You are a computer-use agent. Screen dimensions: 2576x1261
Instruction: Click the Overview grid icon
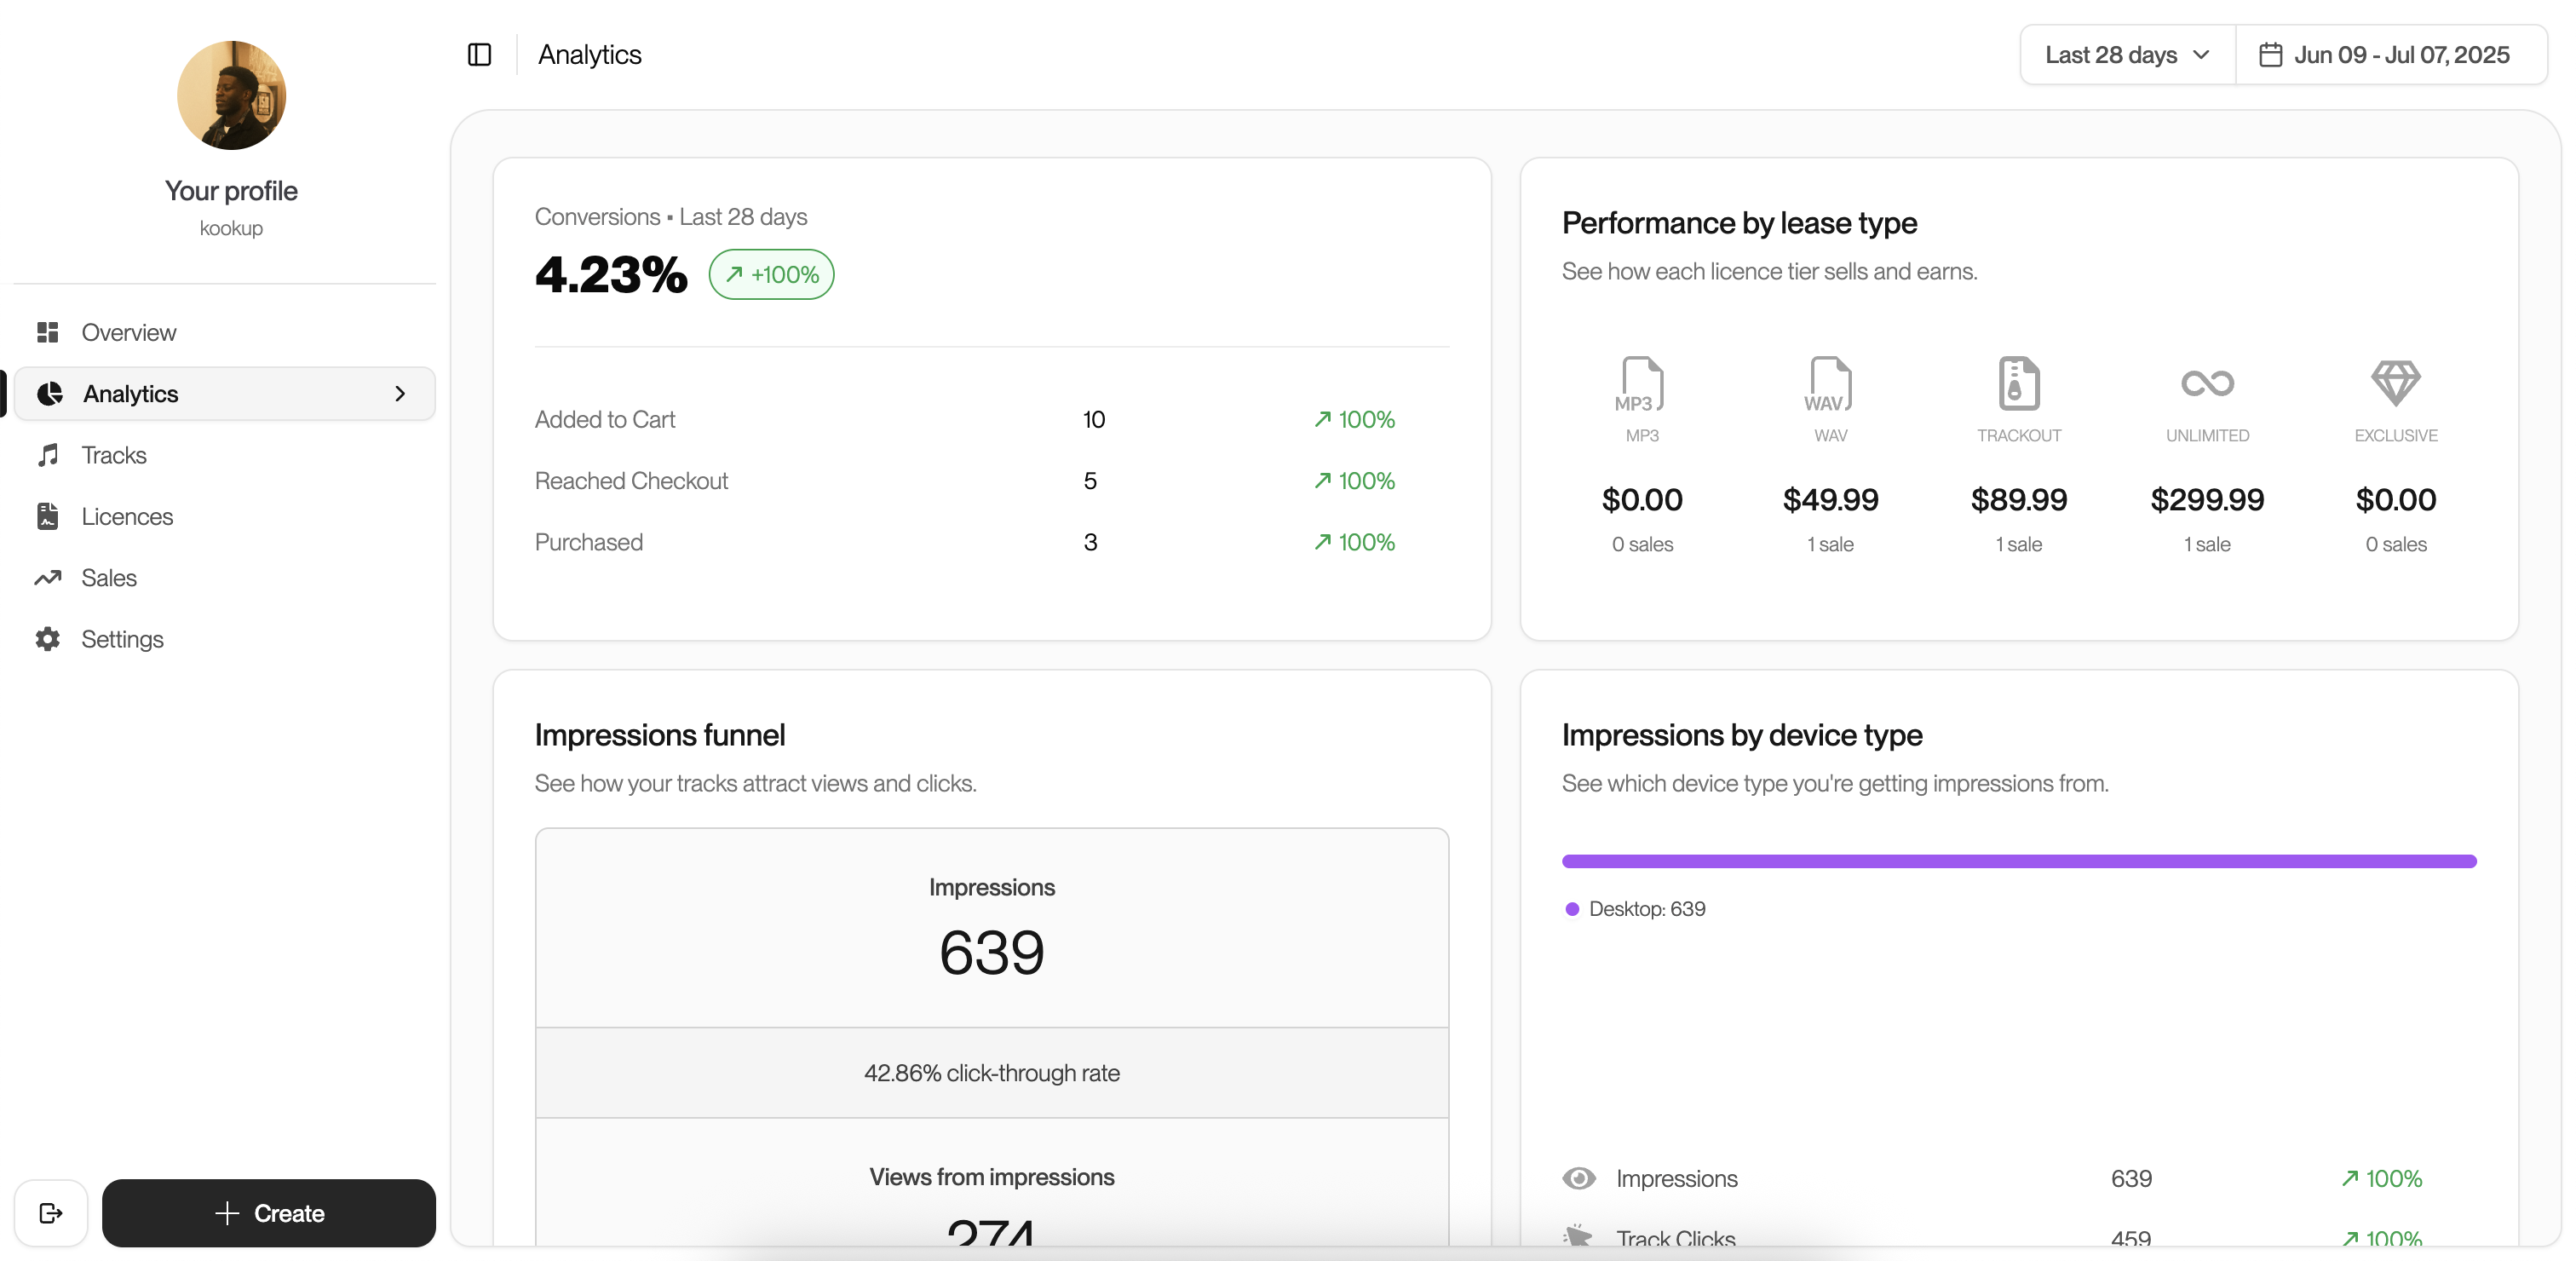click(x=47, y=332)
